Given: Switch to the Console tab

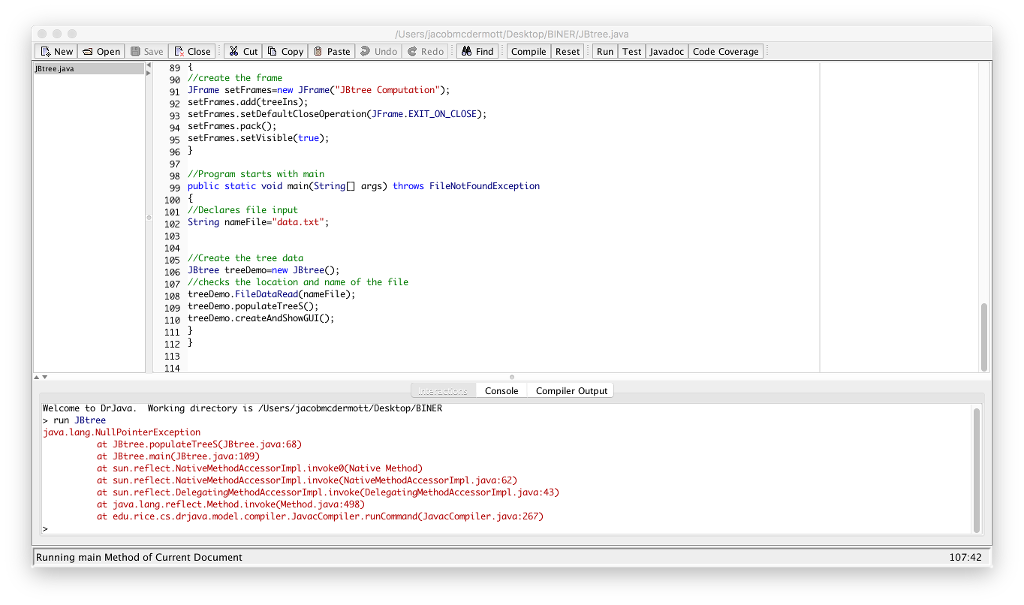Looking at the screenshot, I should pyautogui.click(x=501, y=390).
